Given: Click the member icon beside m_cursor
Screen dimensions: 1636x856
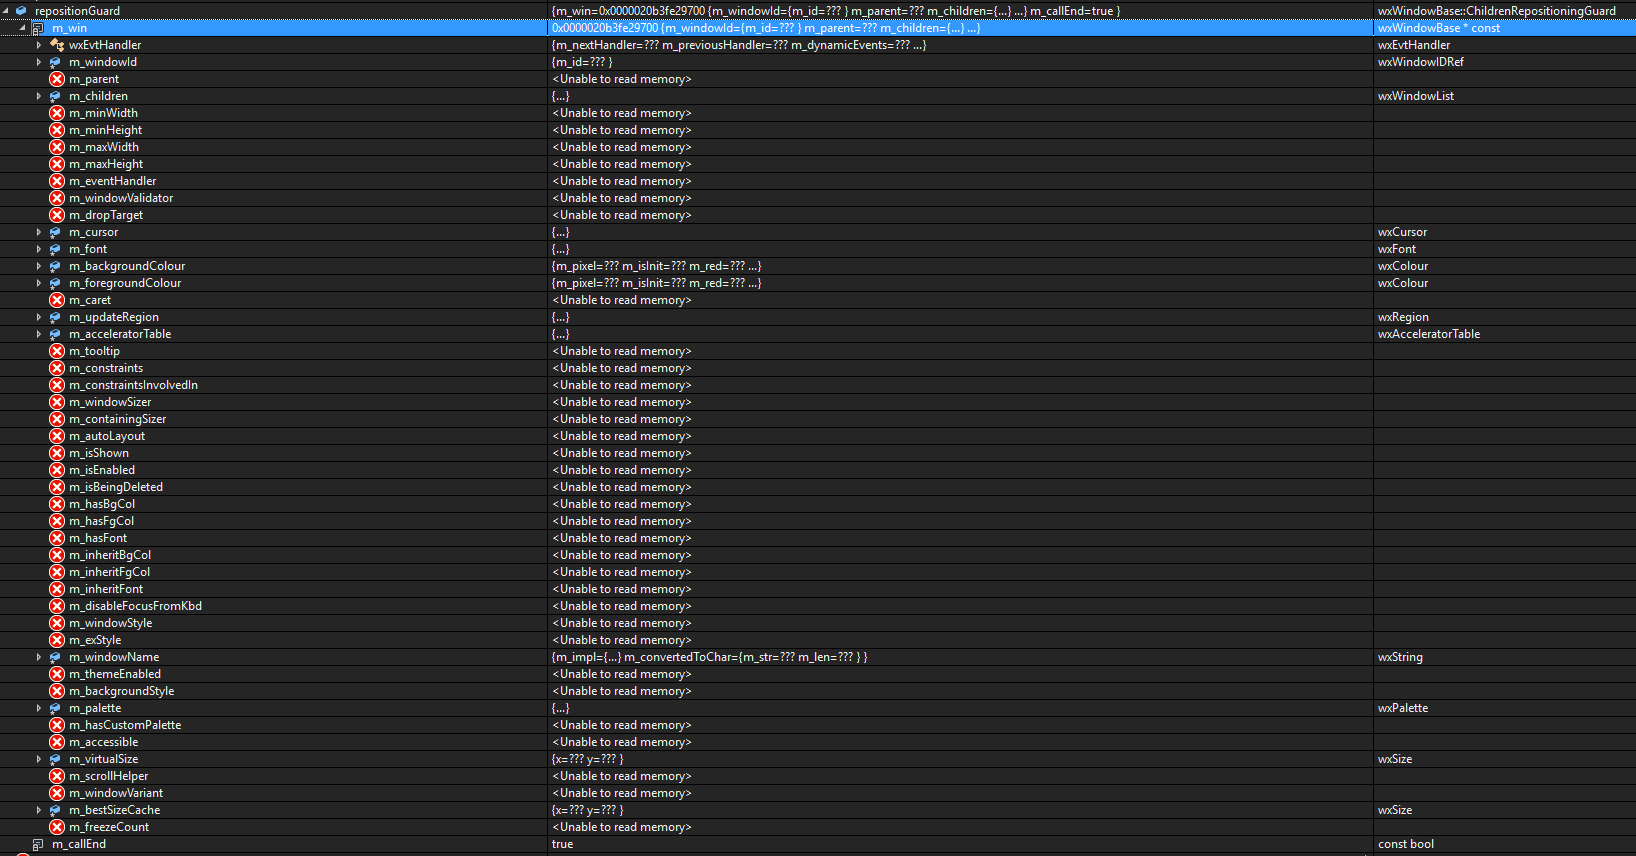Looking at the screenshot, I should pos(56,232).
